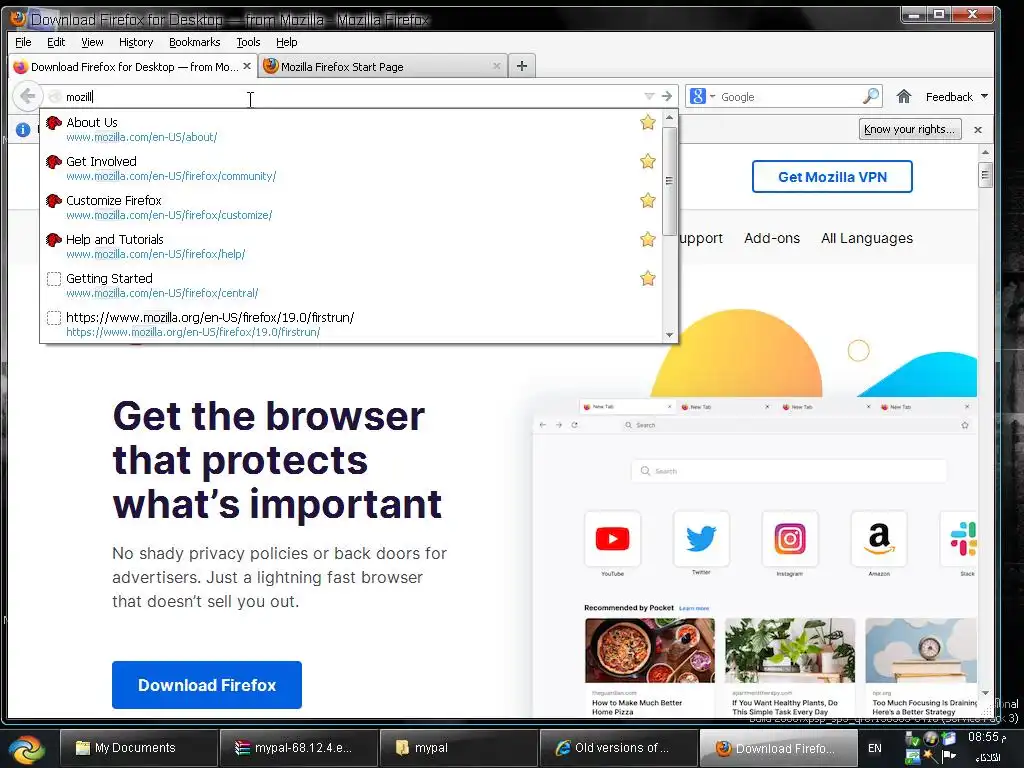Close the Download Firefox for Desktop tab
The width and height of the screenshot is (1024, 768).
(x=247, y=66)
